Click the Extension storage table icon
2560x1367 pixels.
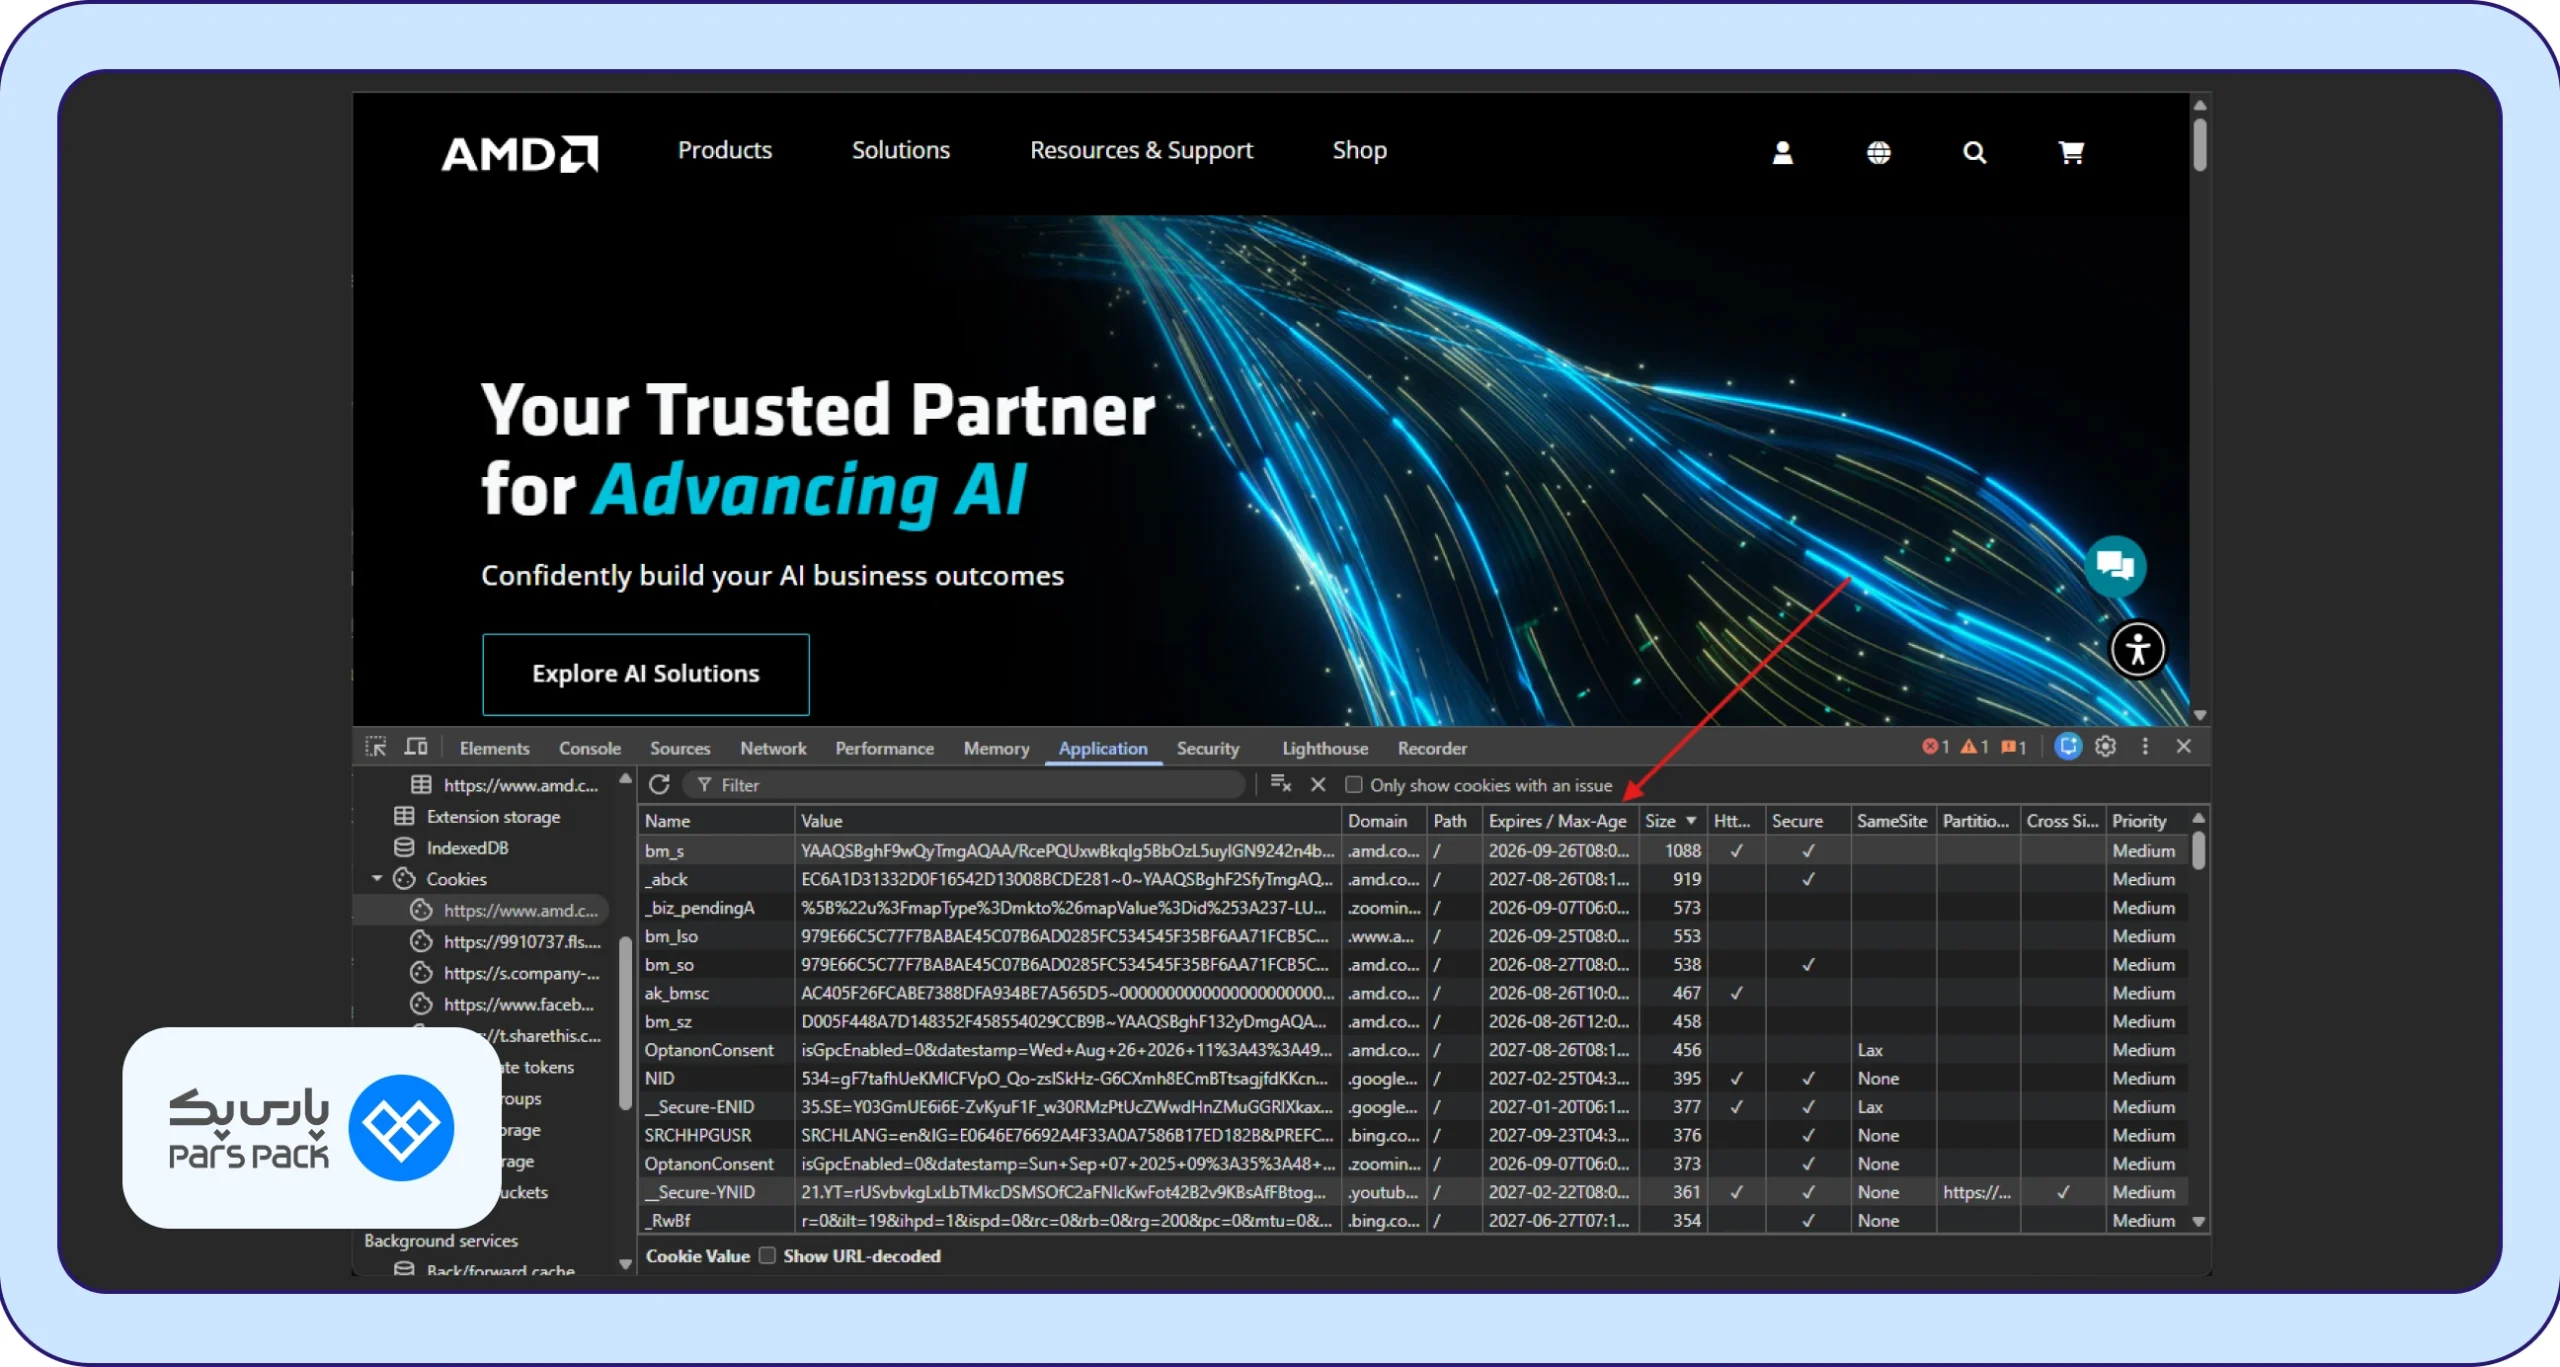tap(404, 816)
